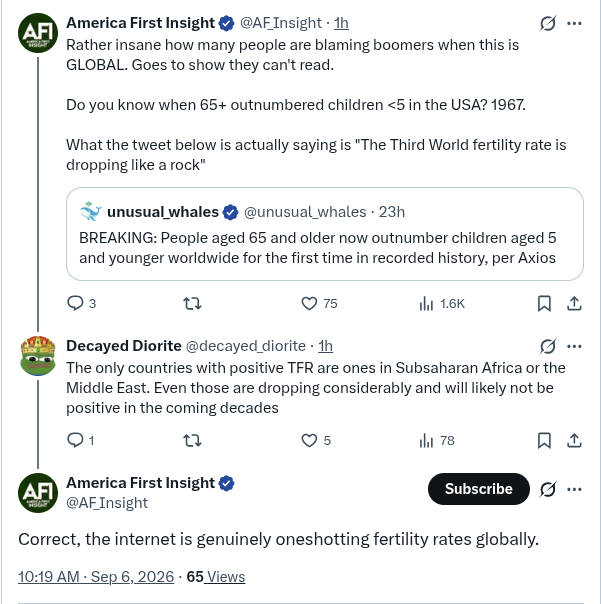Open more options on top tweet
This screenshot has height=604, width=601.
pos(574,23)
